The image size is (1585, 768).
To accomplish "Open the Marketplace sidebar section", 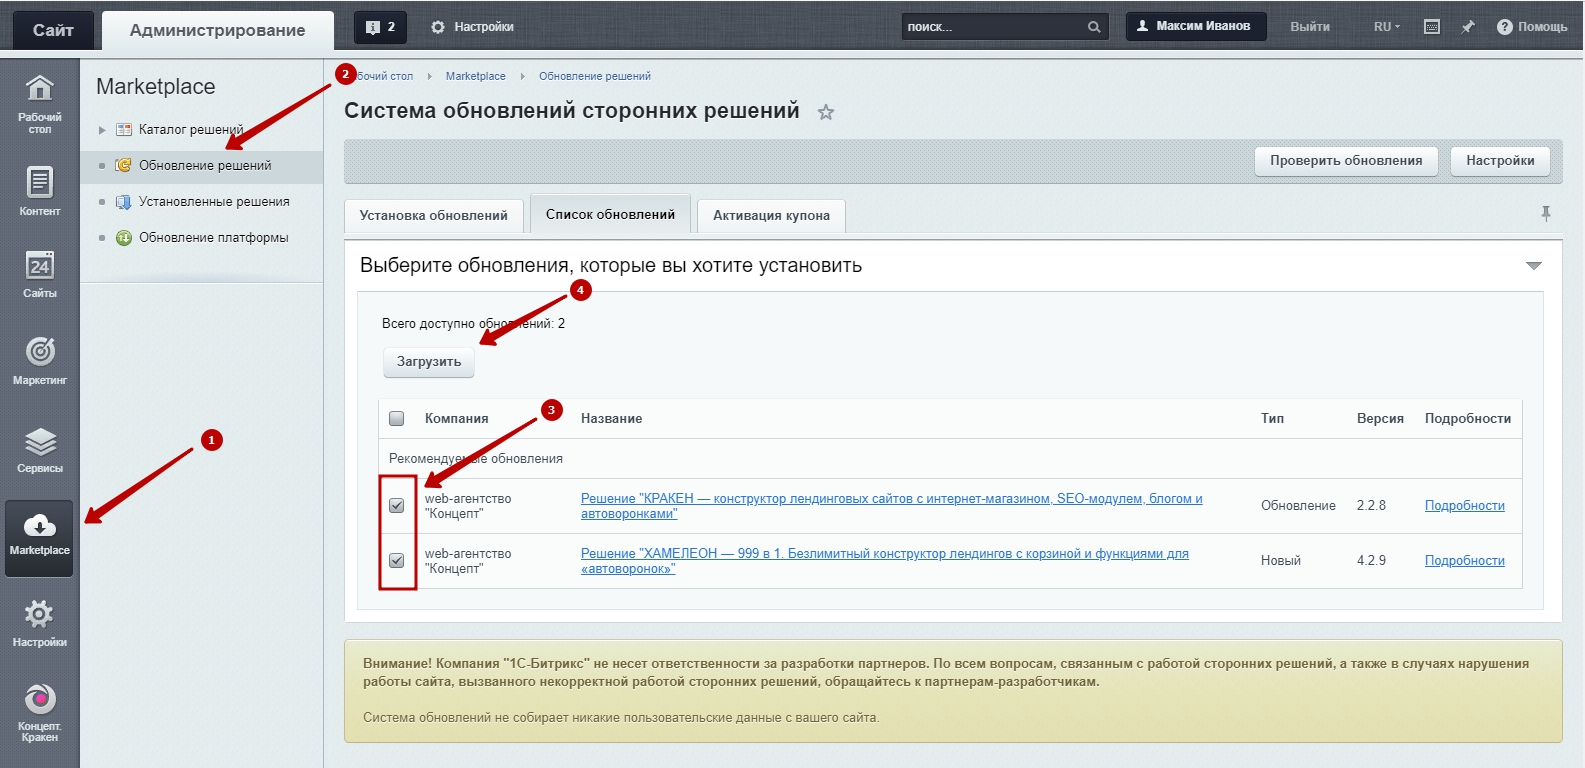I will (x=39, y=538).
